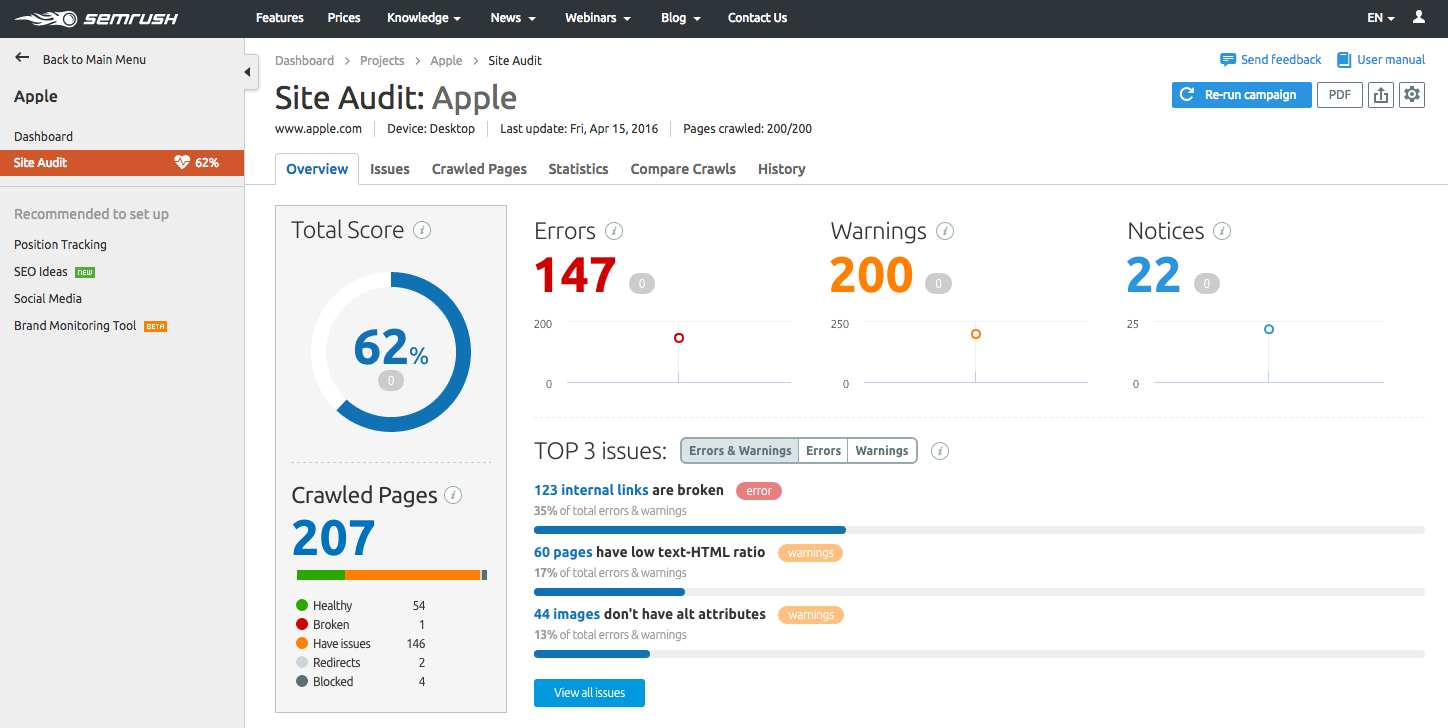Expand the News dropdown
The width and height of the screenshot is (1448, 728).
(513, 18)
